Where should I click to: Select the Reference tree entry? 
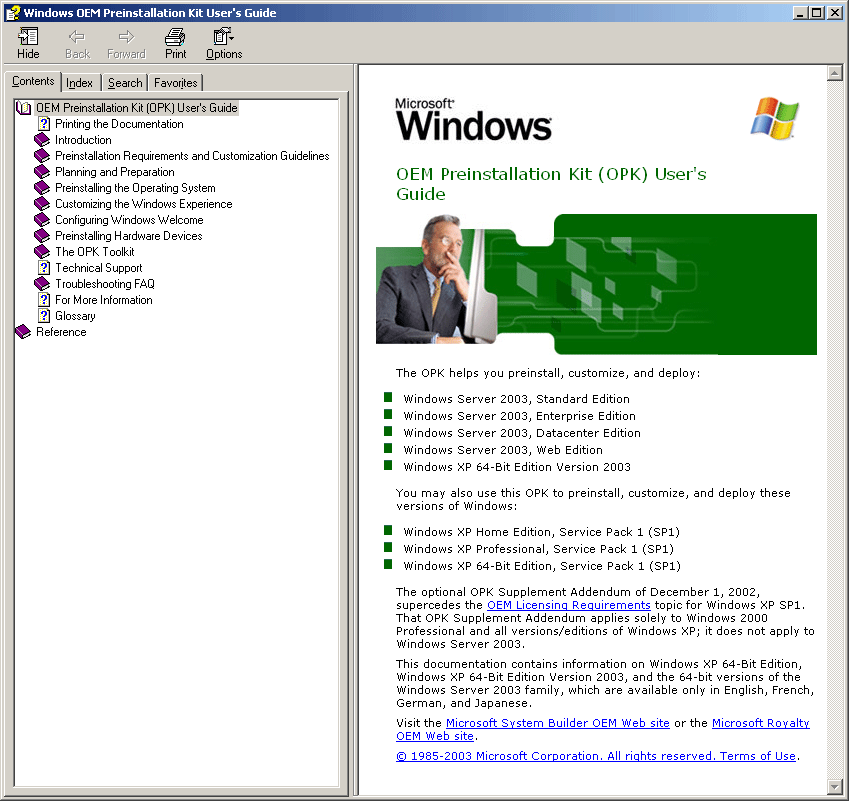tap(61, 332)
